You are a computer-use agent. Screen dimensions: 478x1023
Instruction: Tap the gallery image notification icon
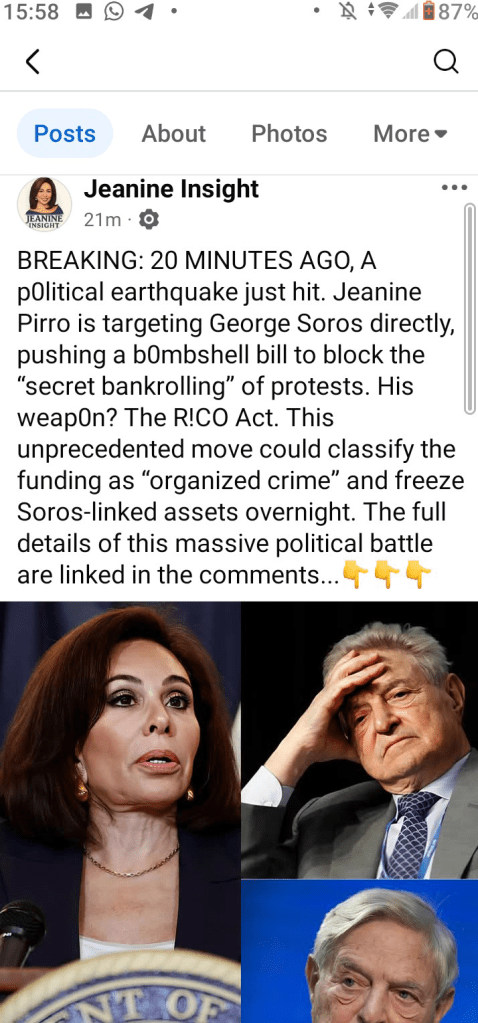[x=83, y=13]
